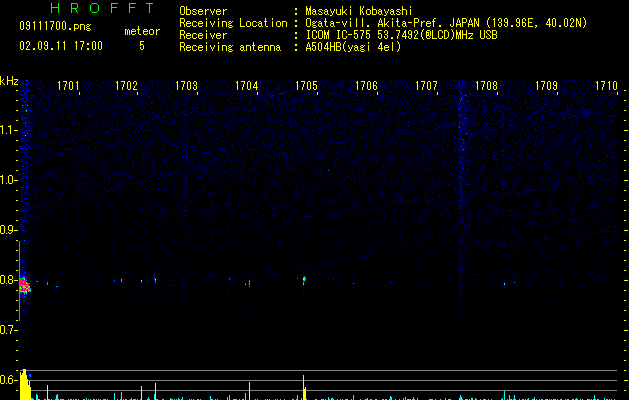Click the 0.8 kHz axis label
This screenshot has height=400, width=629.
click(8, 280)
